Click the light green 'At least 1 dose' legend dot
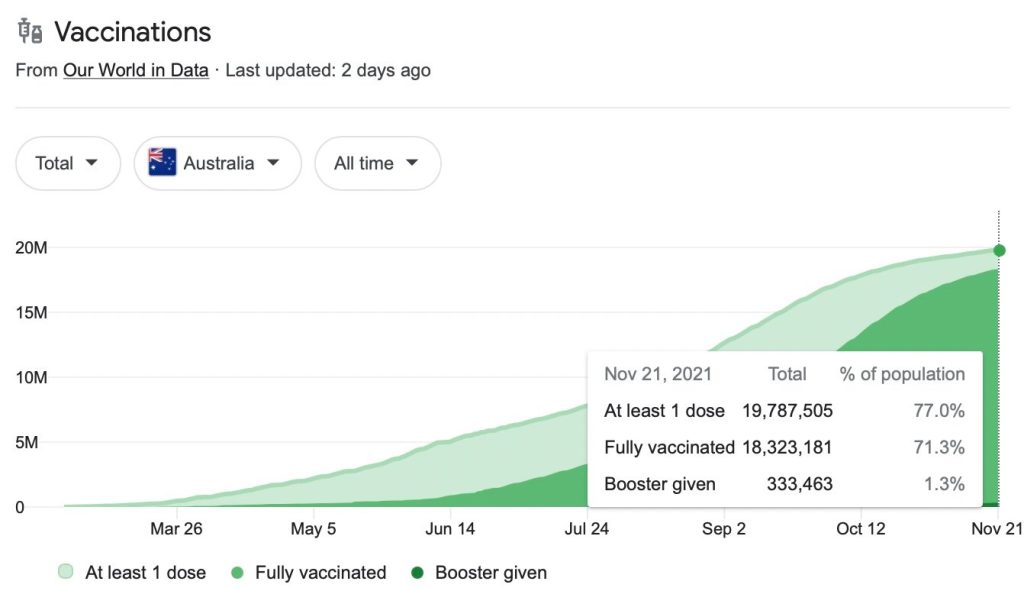This screenshot has height=591, width=1024. tap(66, 573)
